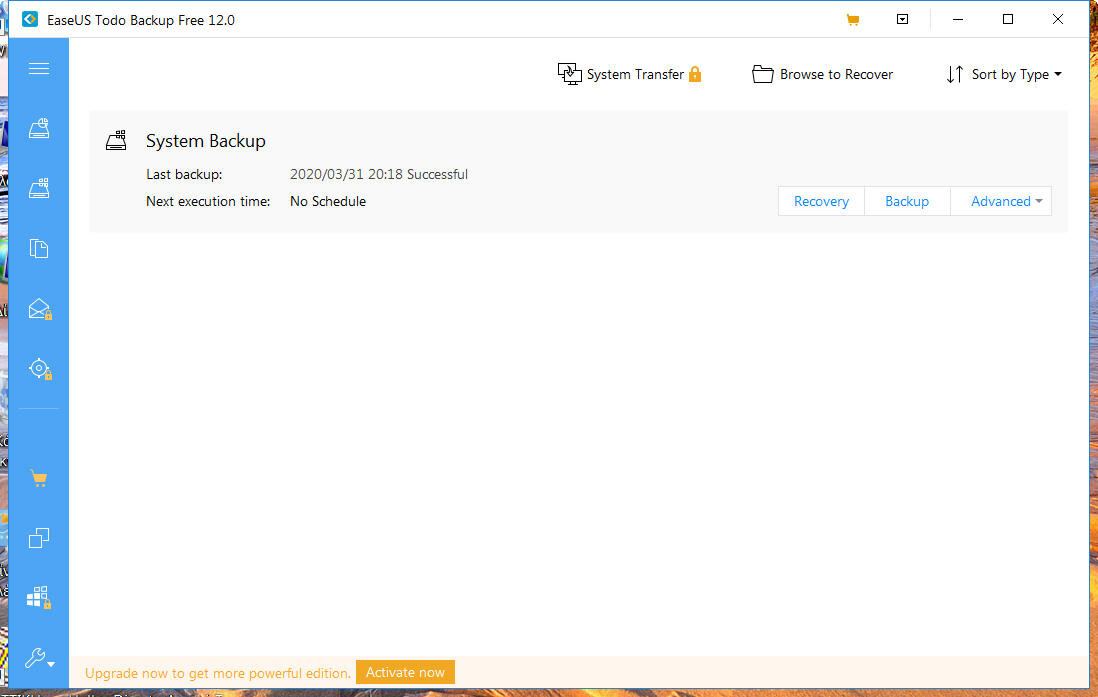This screenshot has width=1098, height=697.
Task: Click System Transfer
Action: click(x=620, y=74)
